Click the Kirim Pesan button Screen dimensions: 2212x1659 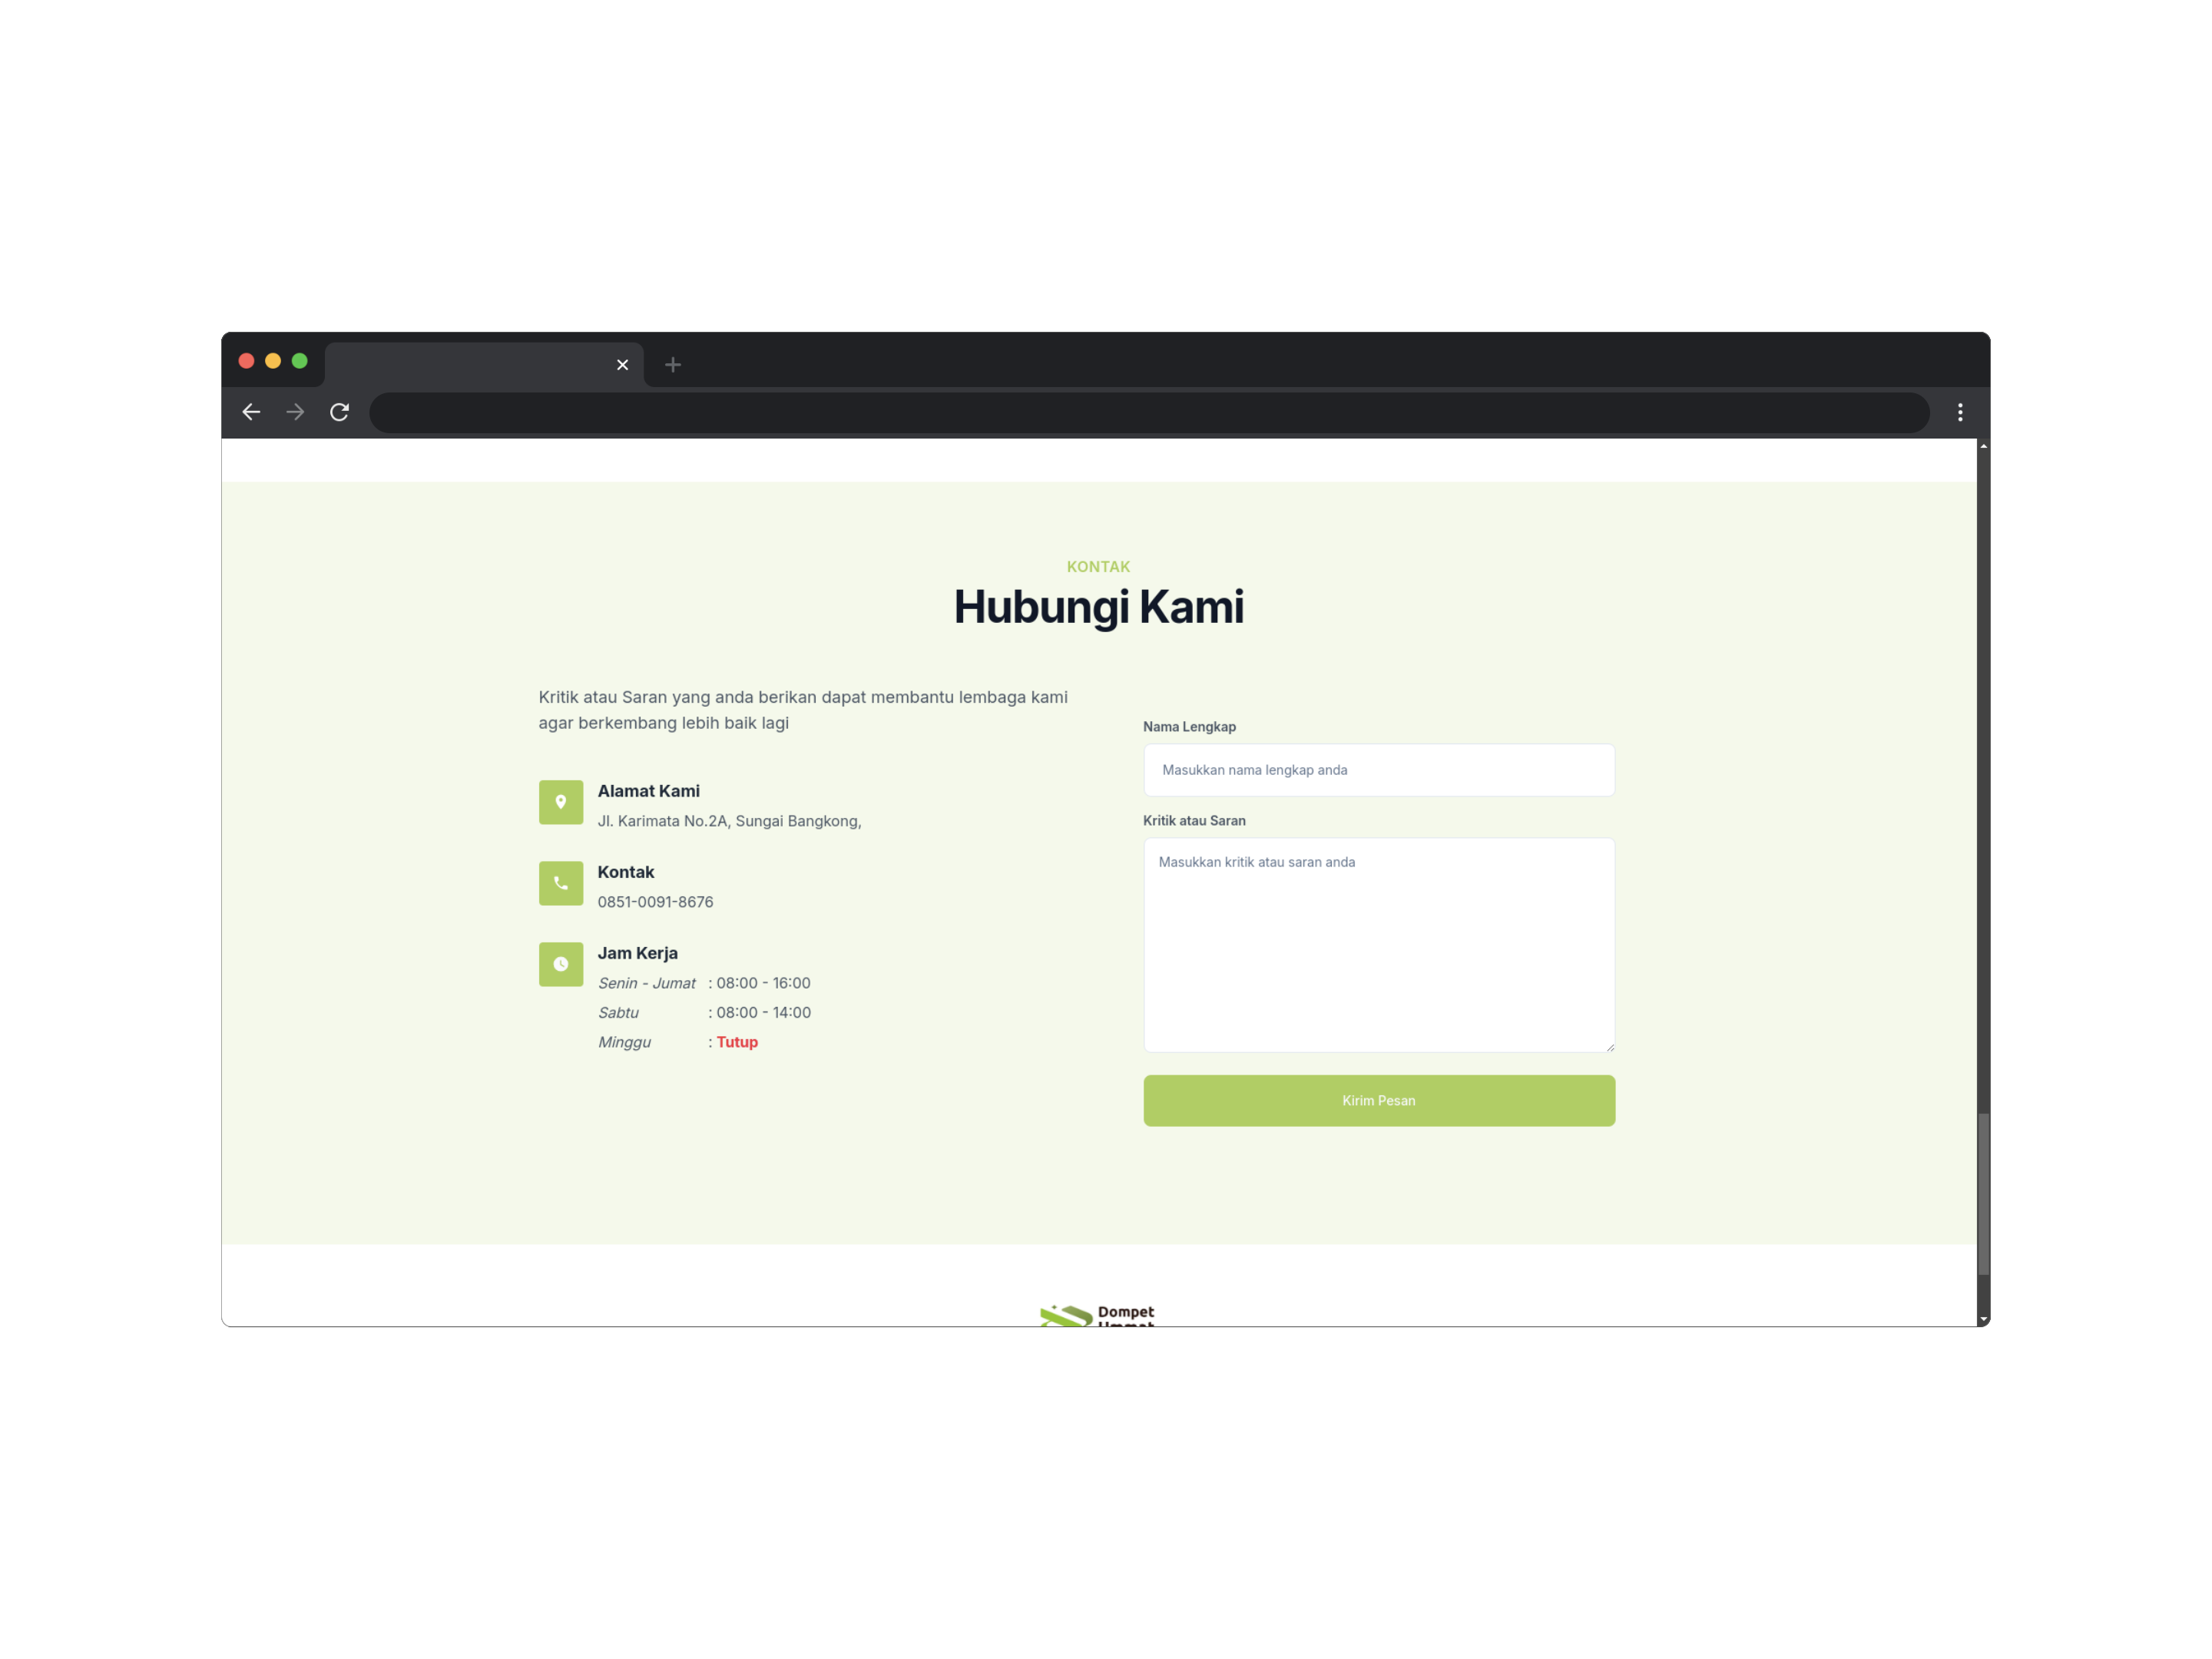(x=1378, y=1100)
